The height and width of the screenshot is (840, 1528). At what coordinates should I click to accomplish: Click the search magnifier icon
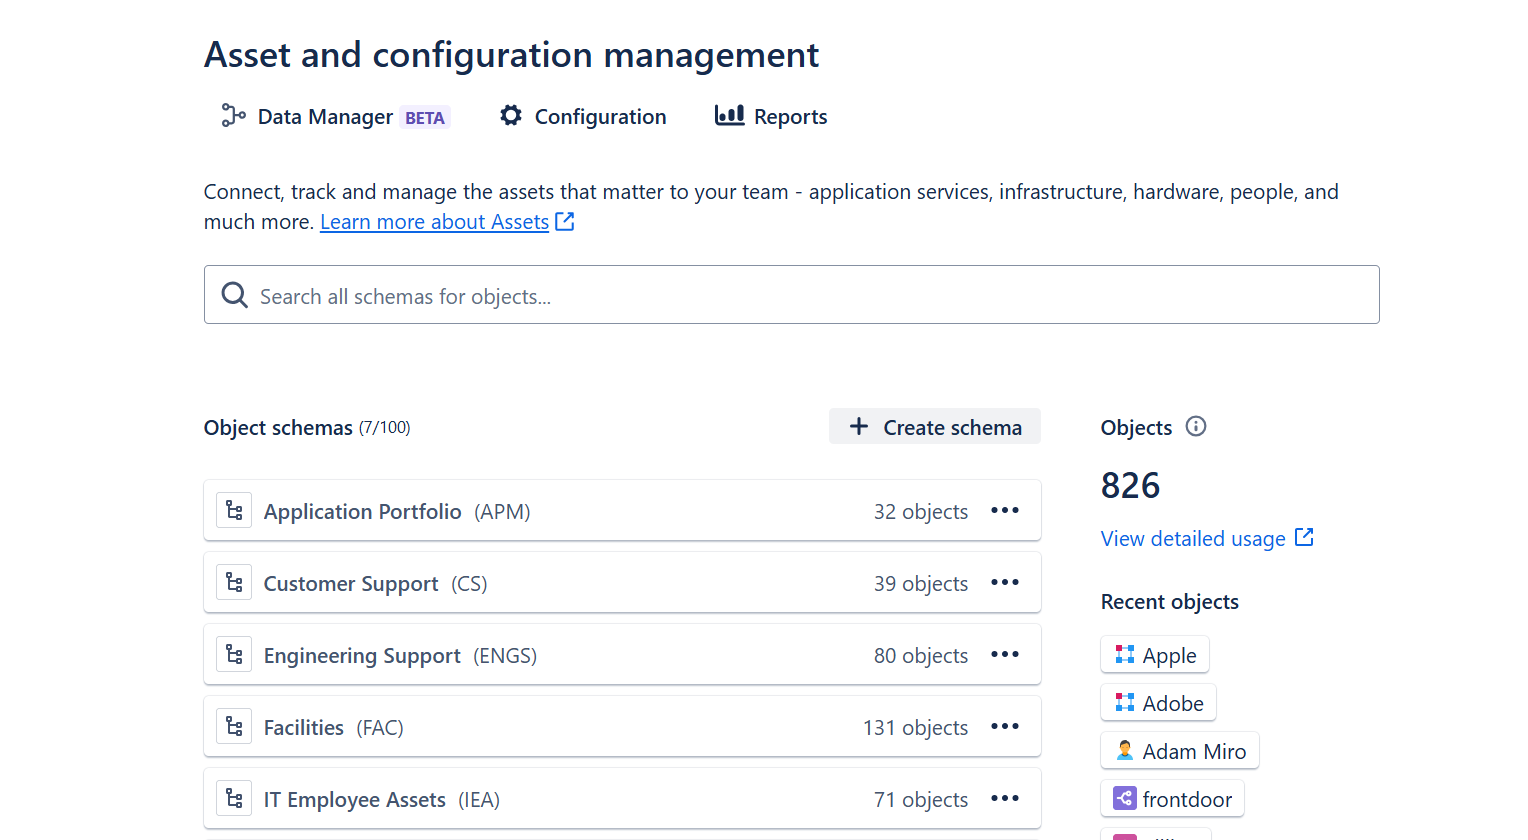pos(235,295)
